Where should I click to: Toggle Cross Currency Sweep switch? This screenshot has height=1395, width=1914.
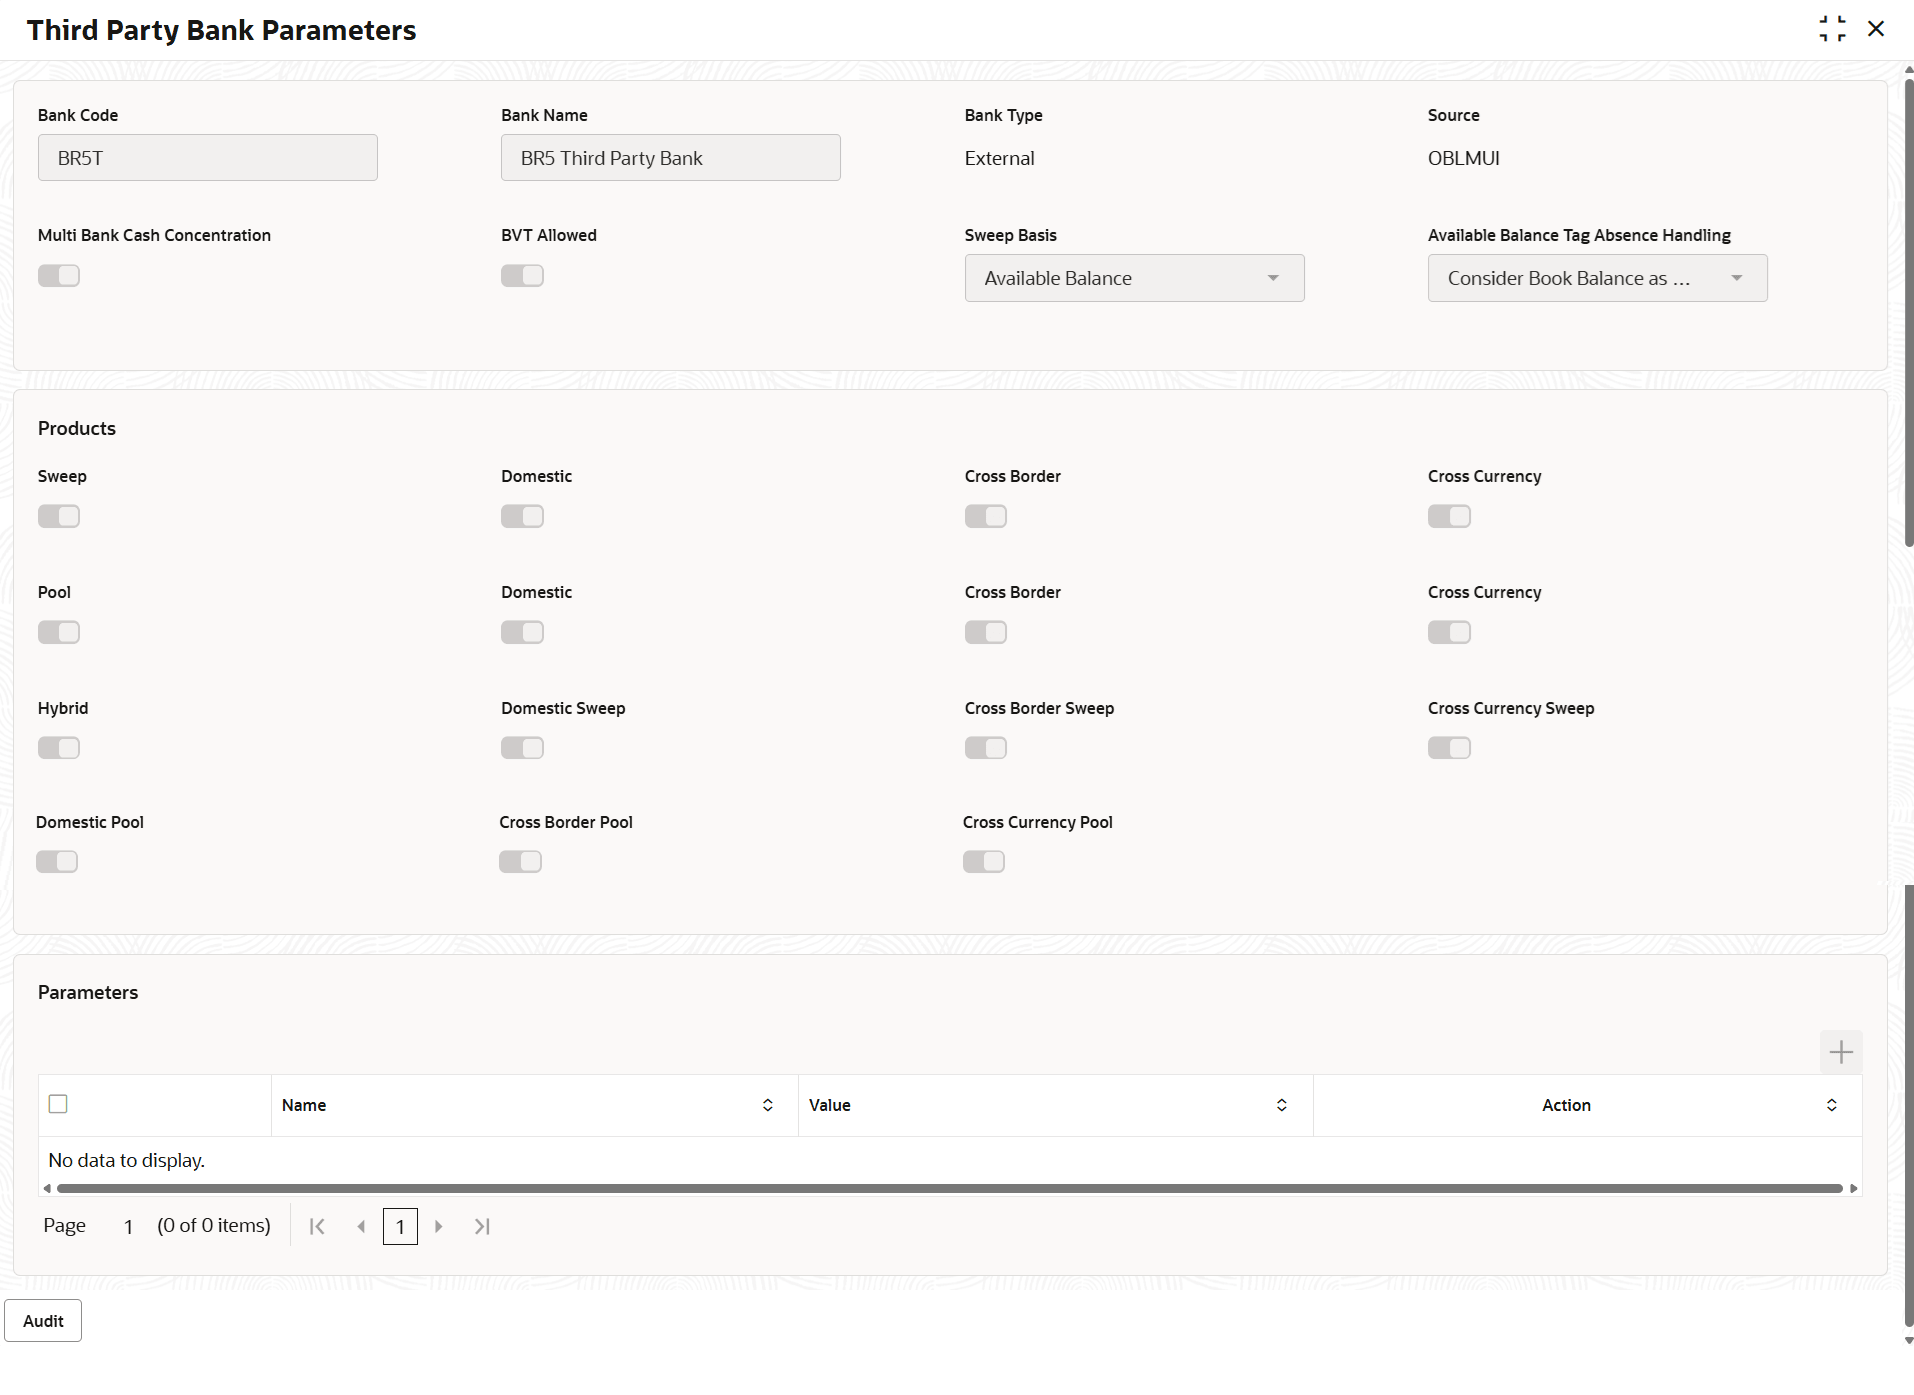pos(1449,749)
